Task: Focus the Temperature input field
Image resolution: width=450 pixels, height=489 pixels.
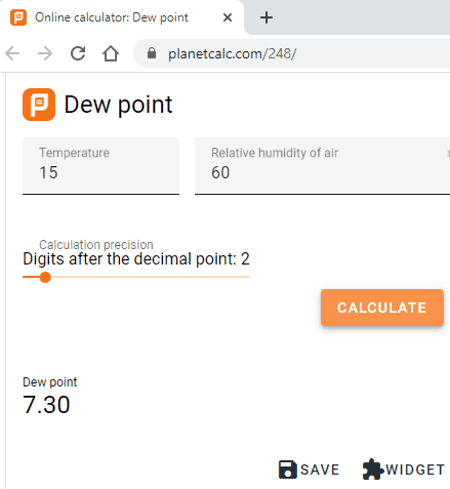Action: pos(101,166)
